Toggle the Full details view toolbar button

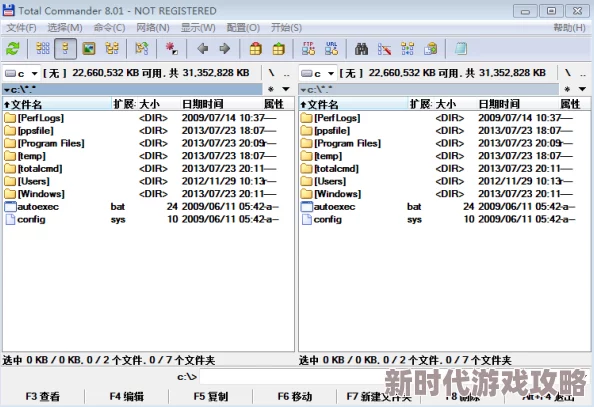tap(66, 49)
